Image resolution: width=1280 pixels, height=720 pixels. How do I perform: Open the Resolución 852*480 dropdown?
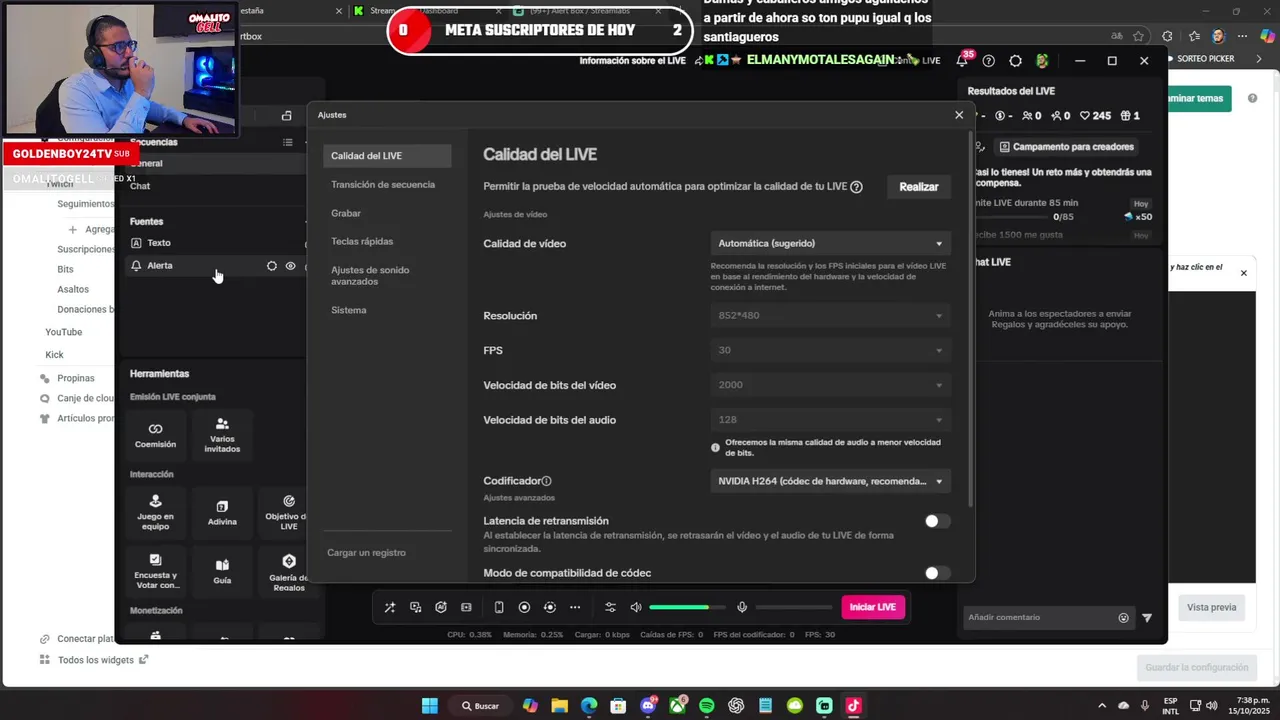[830, 316]
